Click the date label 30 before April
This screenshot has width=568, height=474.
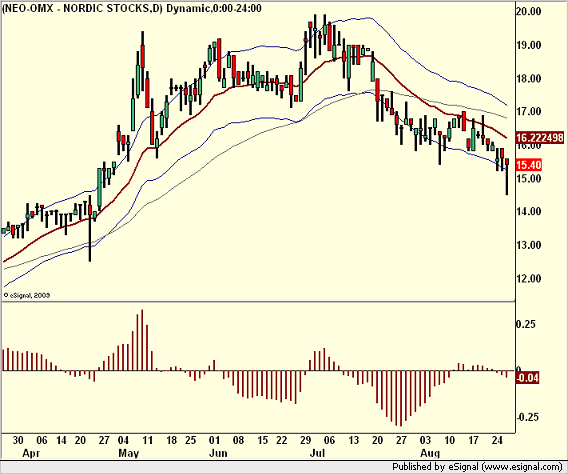tap(18, 440)
